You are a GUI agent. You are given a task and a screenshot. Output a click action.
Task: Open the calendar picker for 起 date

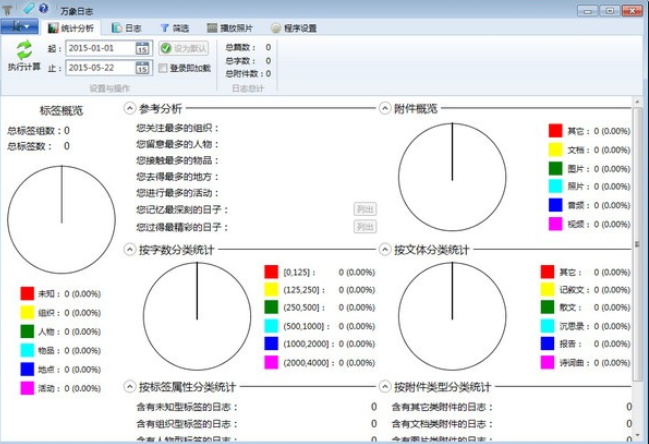coord(142,48)
